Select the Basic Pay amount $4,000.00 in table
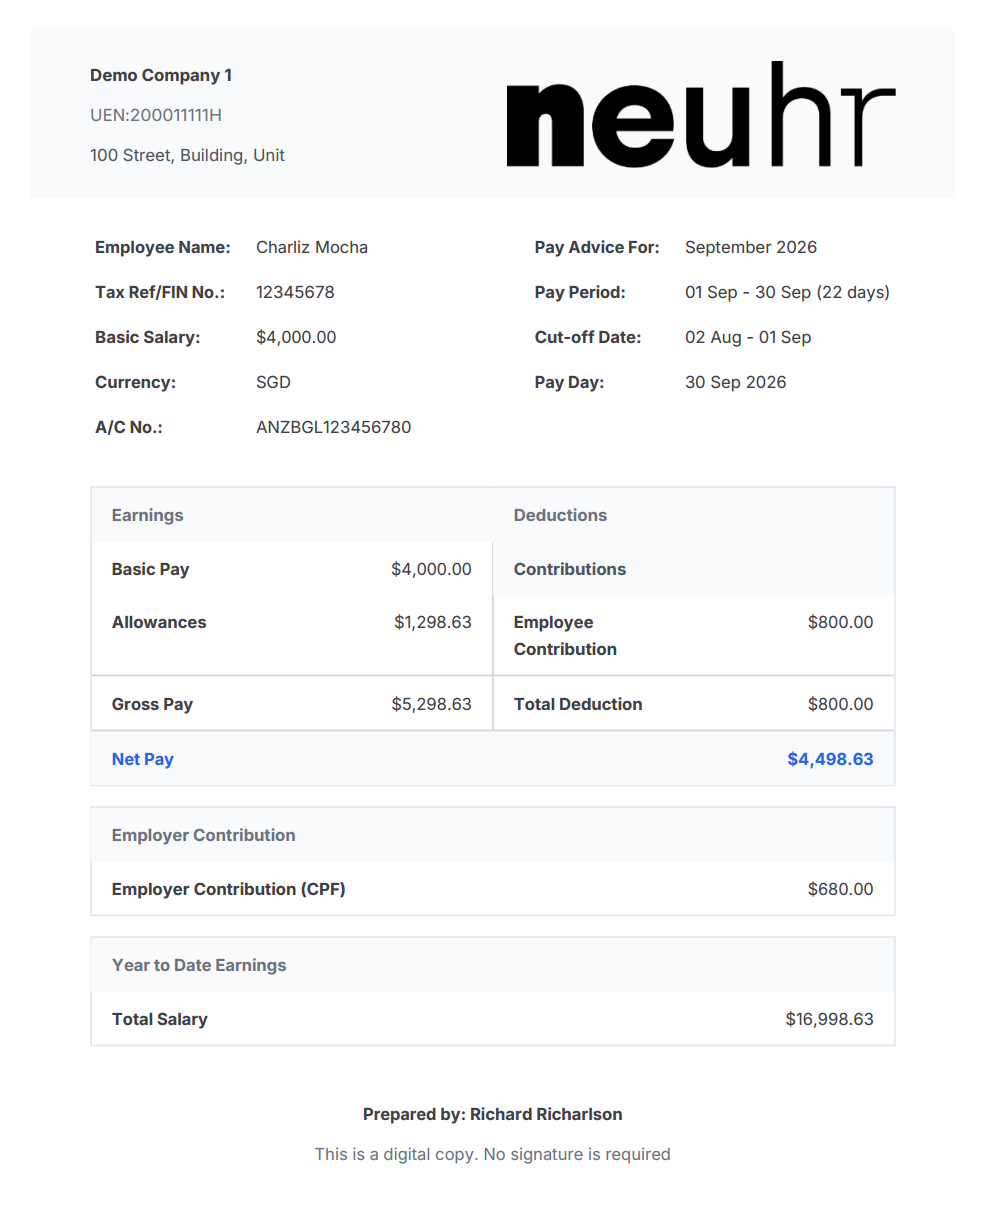The height and width of the screenshot is (1213, 985). [431, 569]
